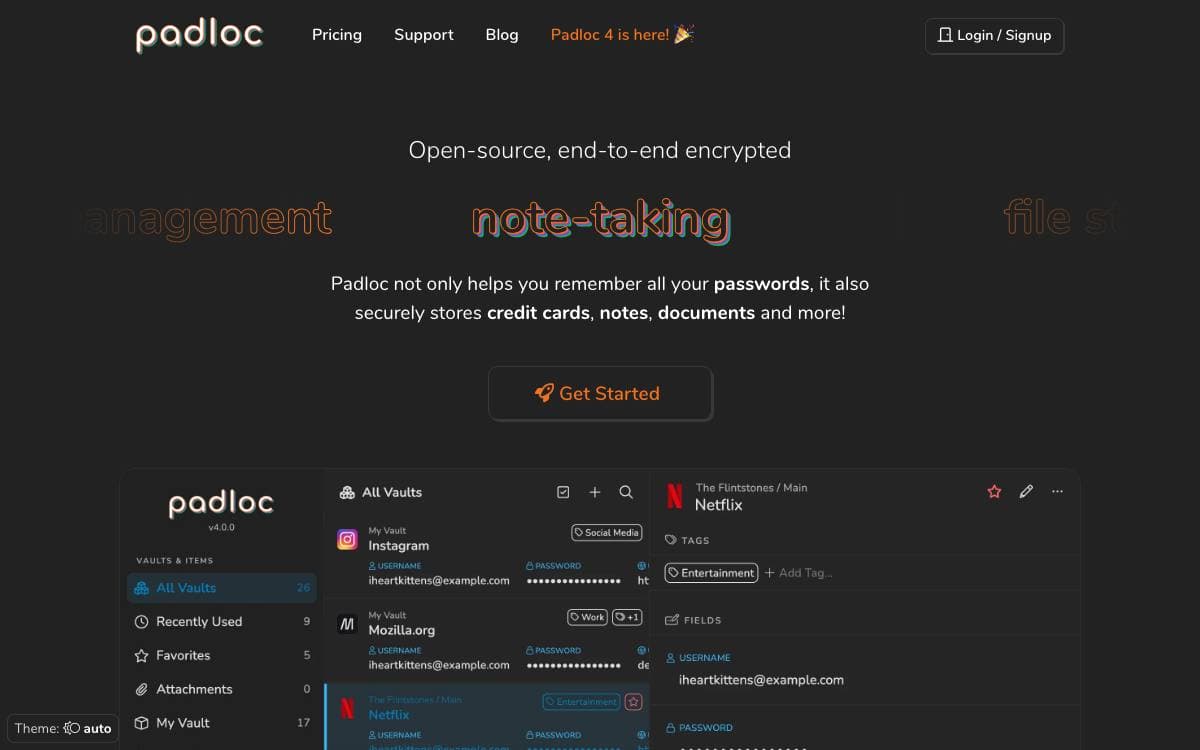Click the Favorites star icon in sidebar
Image resolution: width=1200 pixels, height=750 pixels.
tap(142, 656)
